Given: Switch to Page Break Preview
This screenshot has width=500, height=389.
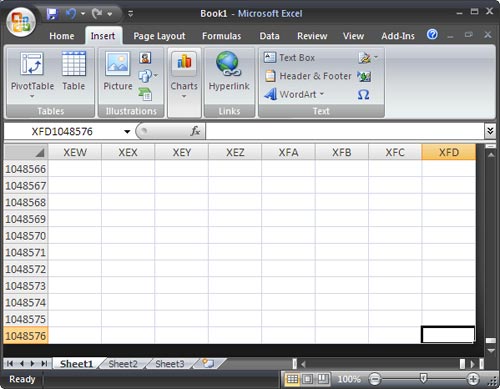Looking at the screenshot, I should click(323, 379).
